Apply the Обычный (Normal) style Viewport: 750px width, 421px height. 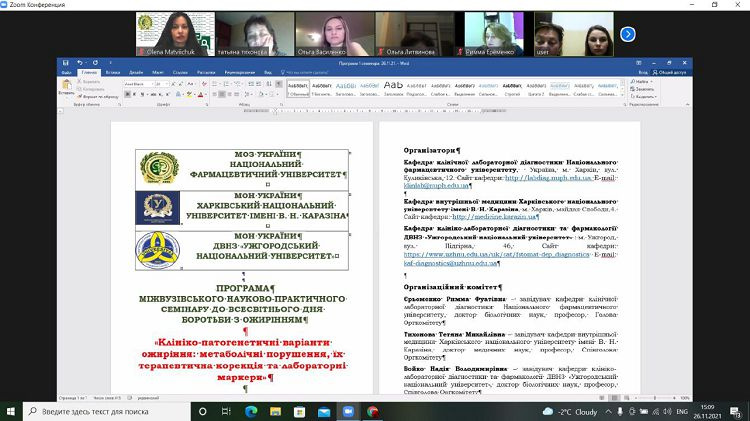point(298,89)
